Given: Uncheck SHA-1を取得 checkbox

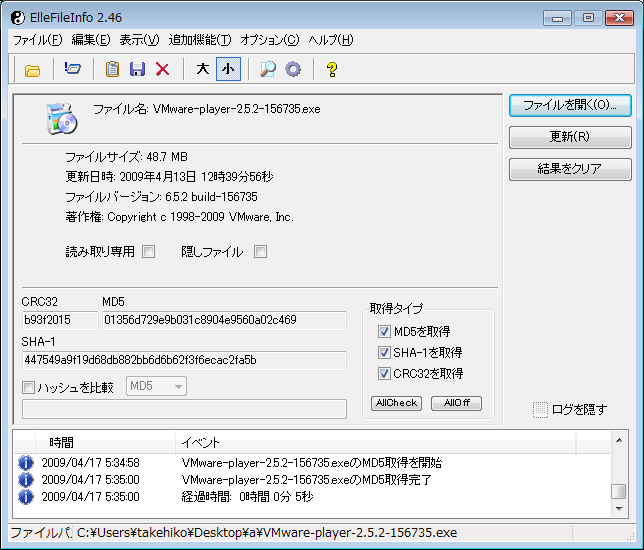Looking at the screenshot, I should (384, 352).
